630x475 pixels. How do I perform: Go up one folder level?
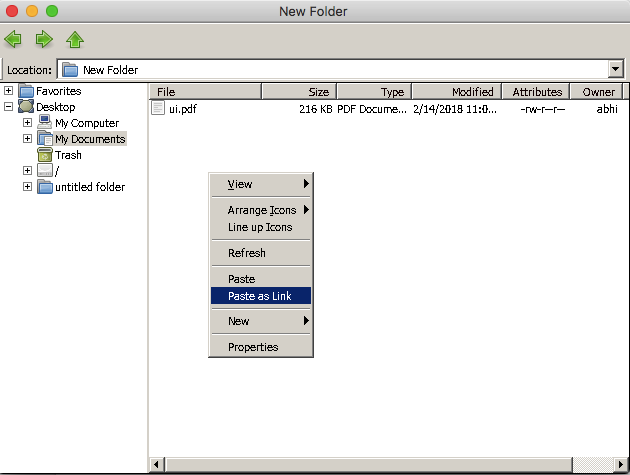coord(75,40)
